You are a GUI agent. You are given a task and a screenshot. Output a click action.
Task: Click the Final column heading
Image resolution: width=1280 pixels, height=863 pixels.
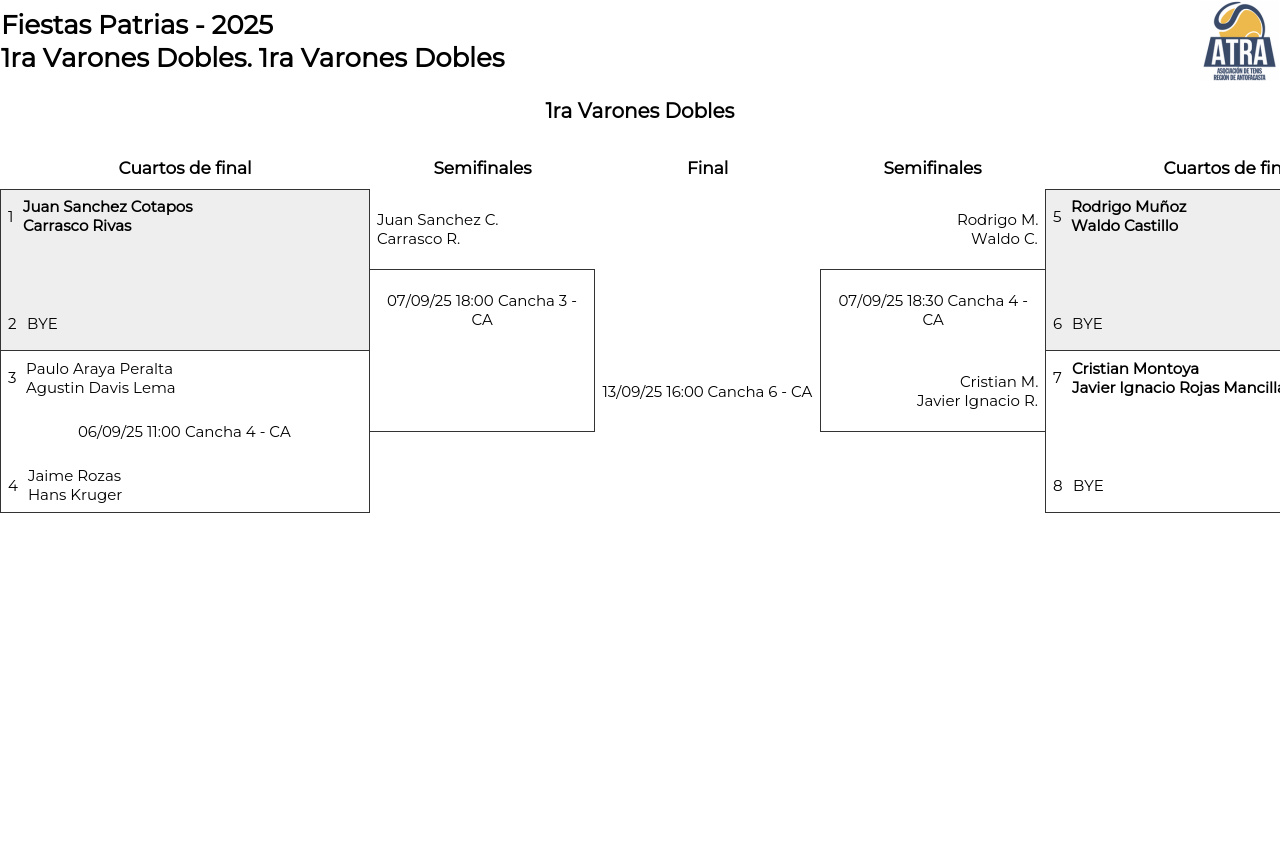coord(707,168)
